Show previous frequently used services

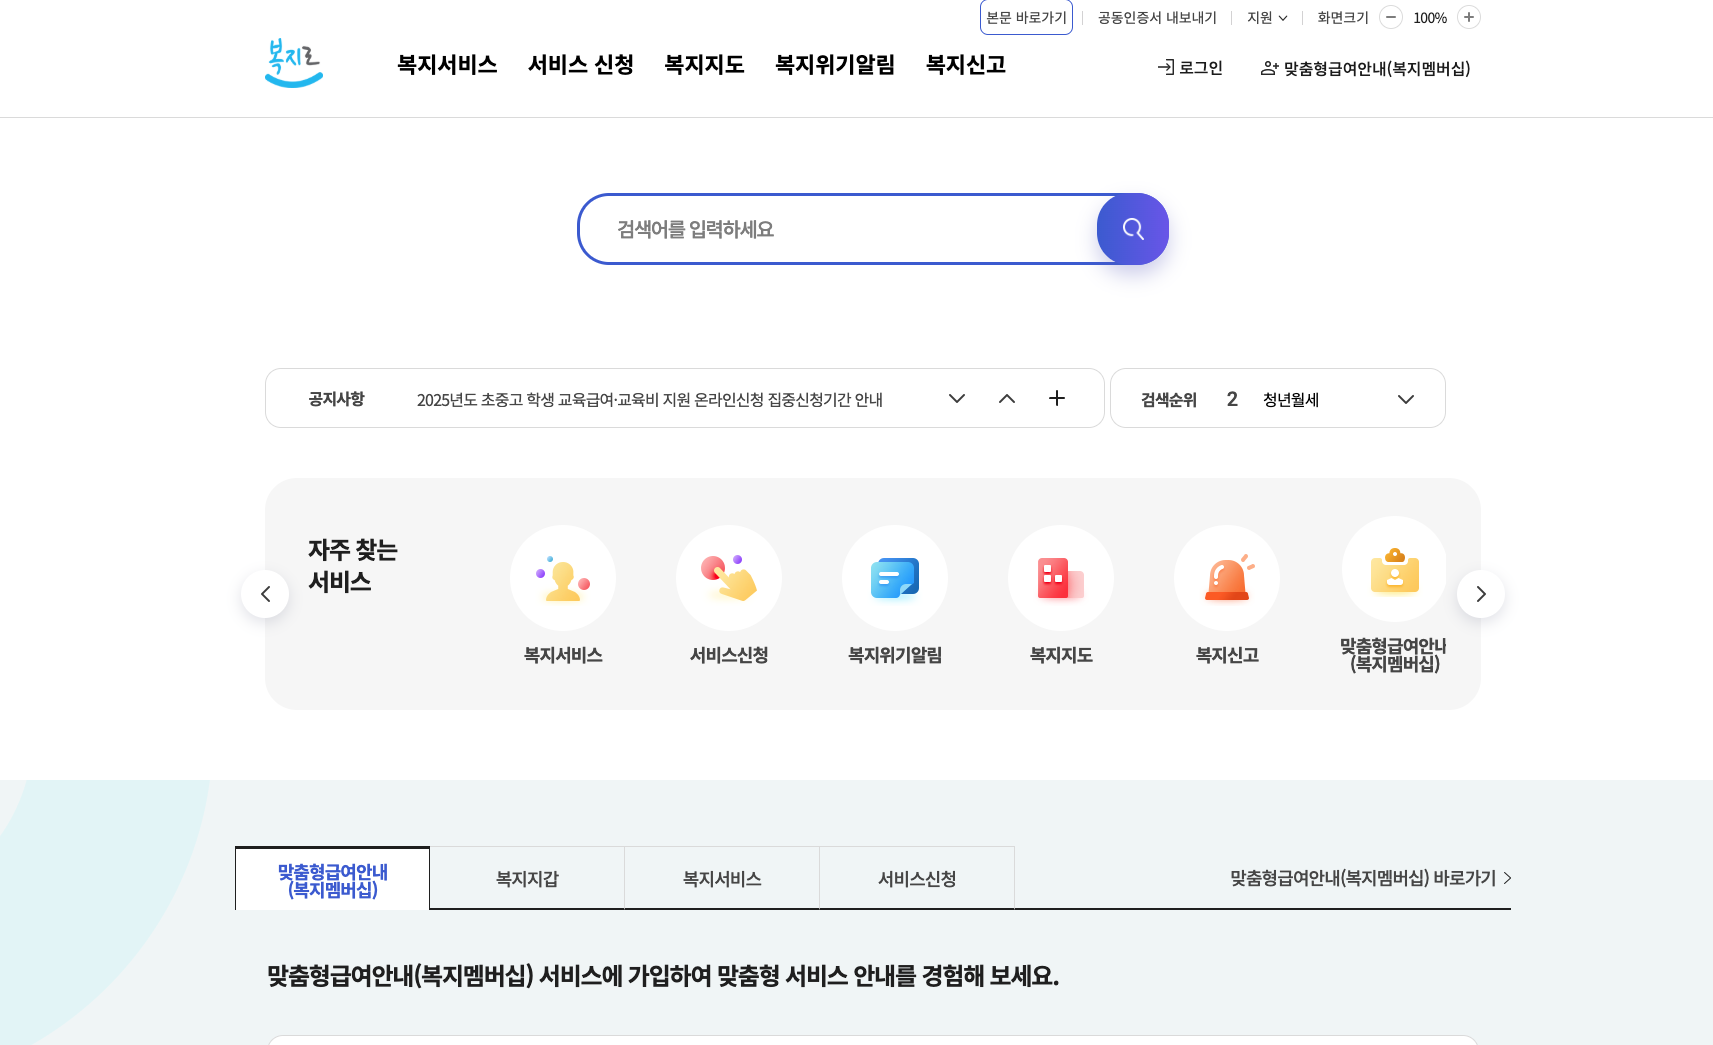coord(265,594)
